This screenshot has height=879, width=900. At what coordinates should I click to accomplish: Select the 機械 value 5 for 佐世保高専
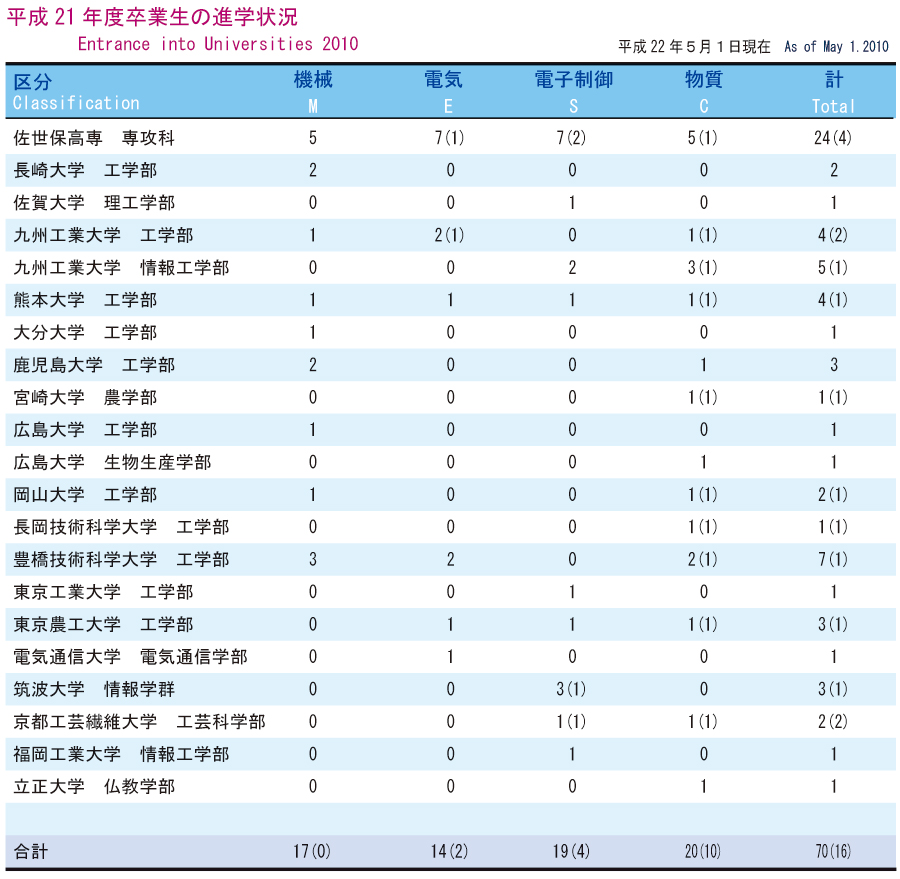pyautogui.click(x=313, y=138)
